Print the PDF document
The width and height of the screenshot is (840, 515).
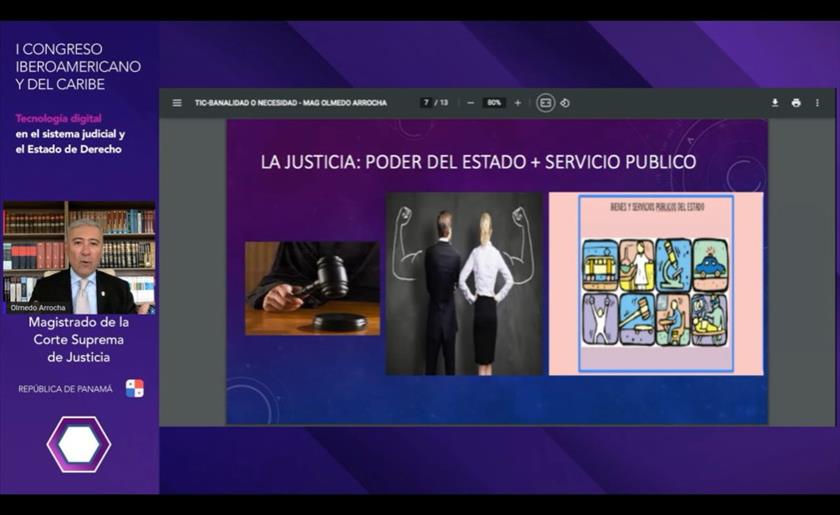(796, 103)
